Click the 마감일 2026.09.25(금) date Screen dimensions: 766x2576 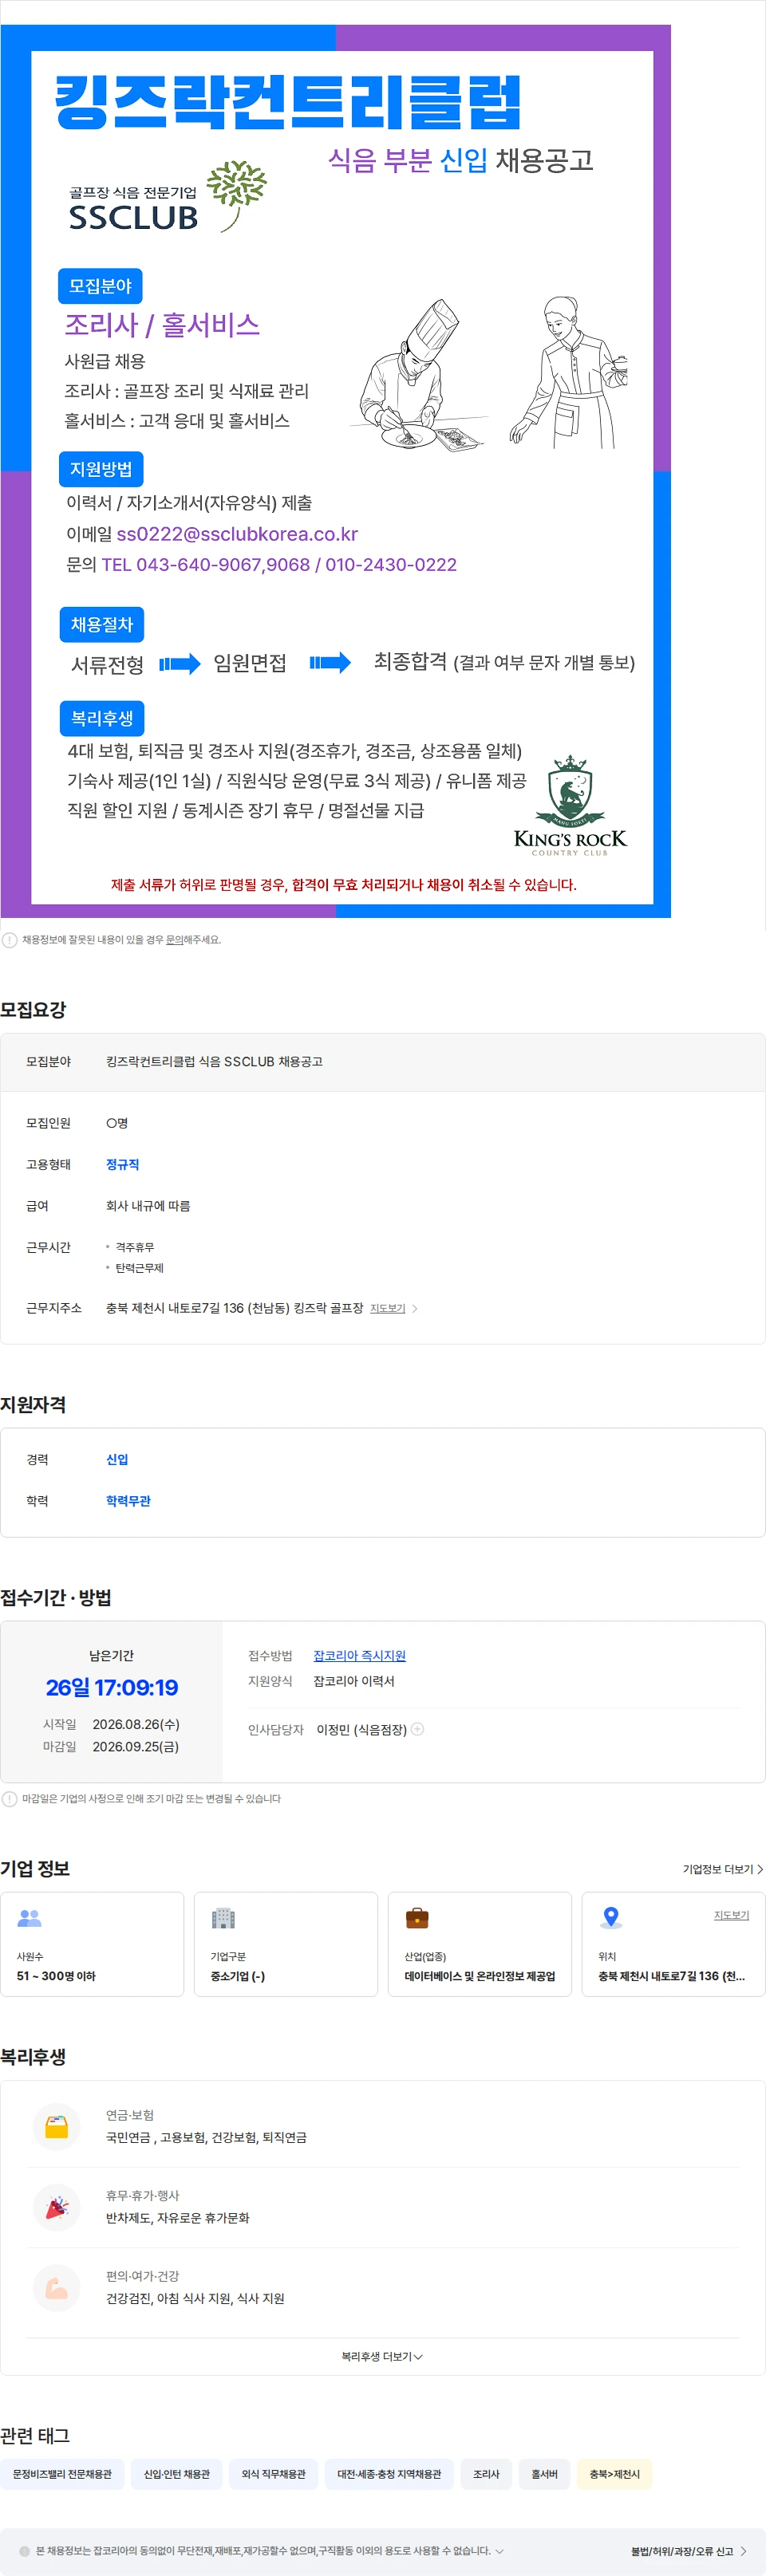[x=135, y=1747]
